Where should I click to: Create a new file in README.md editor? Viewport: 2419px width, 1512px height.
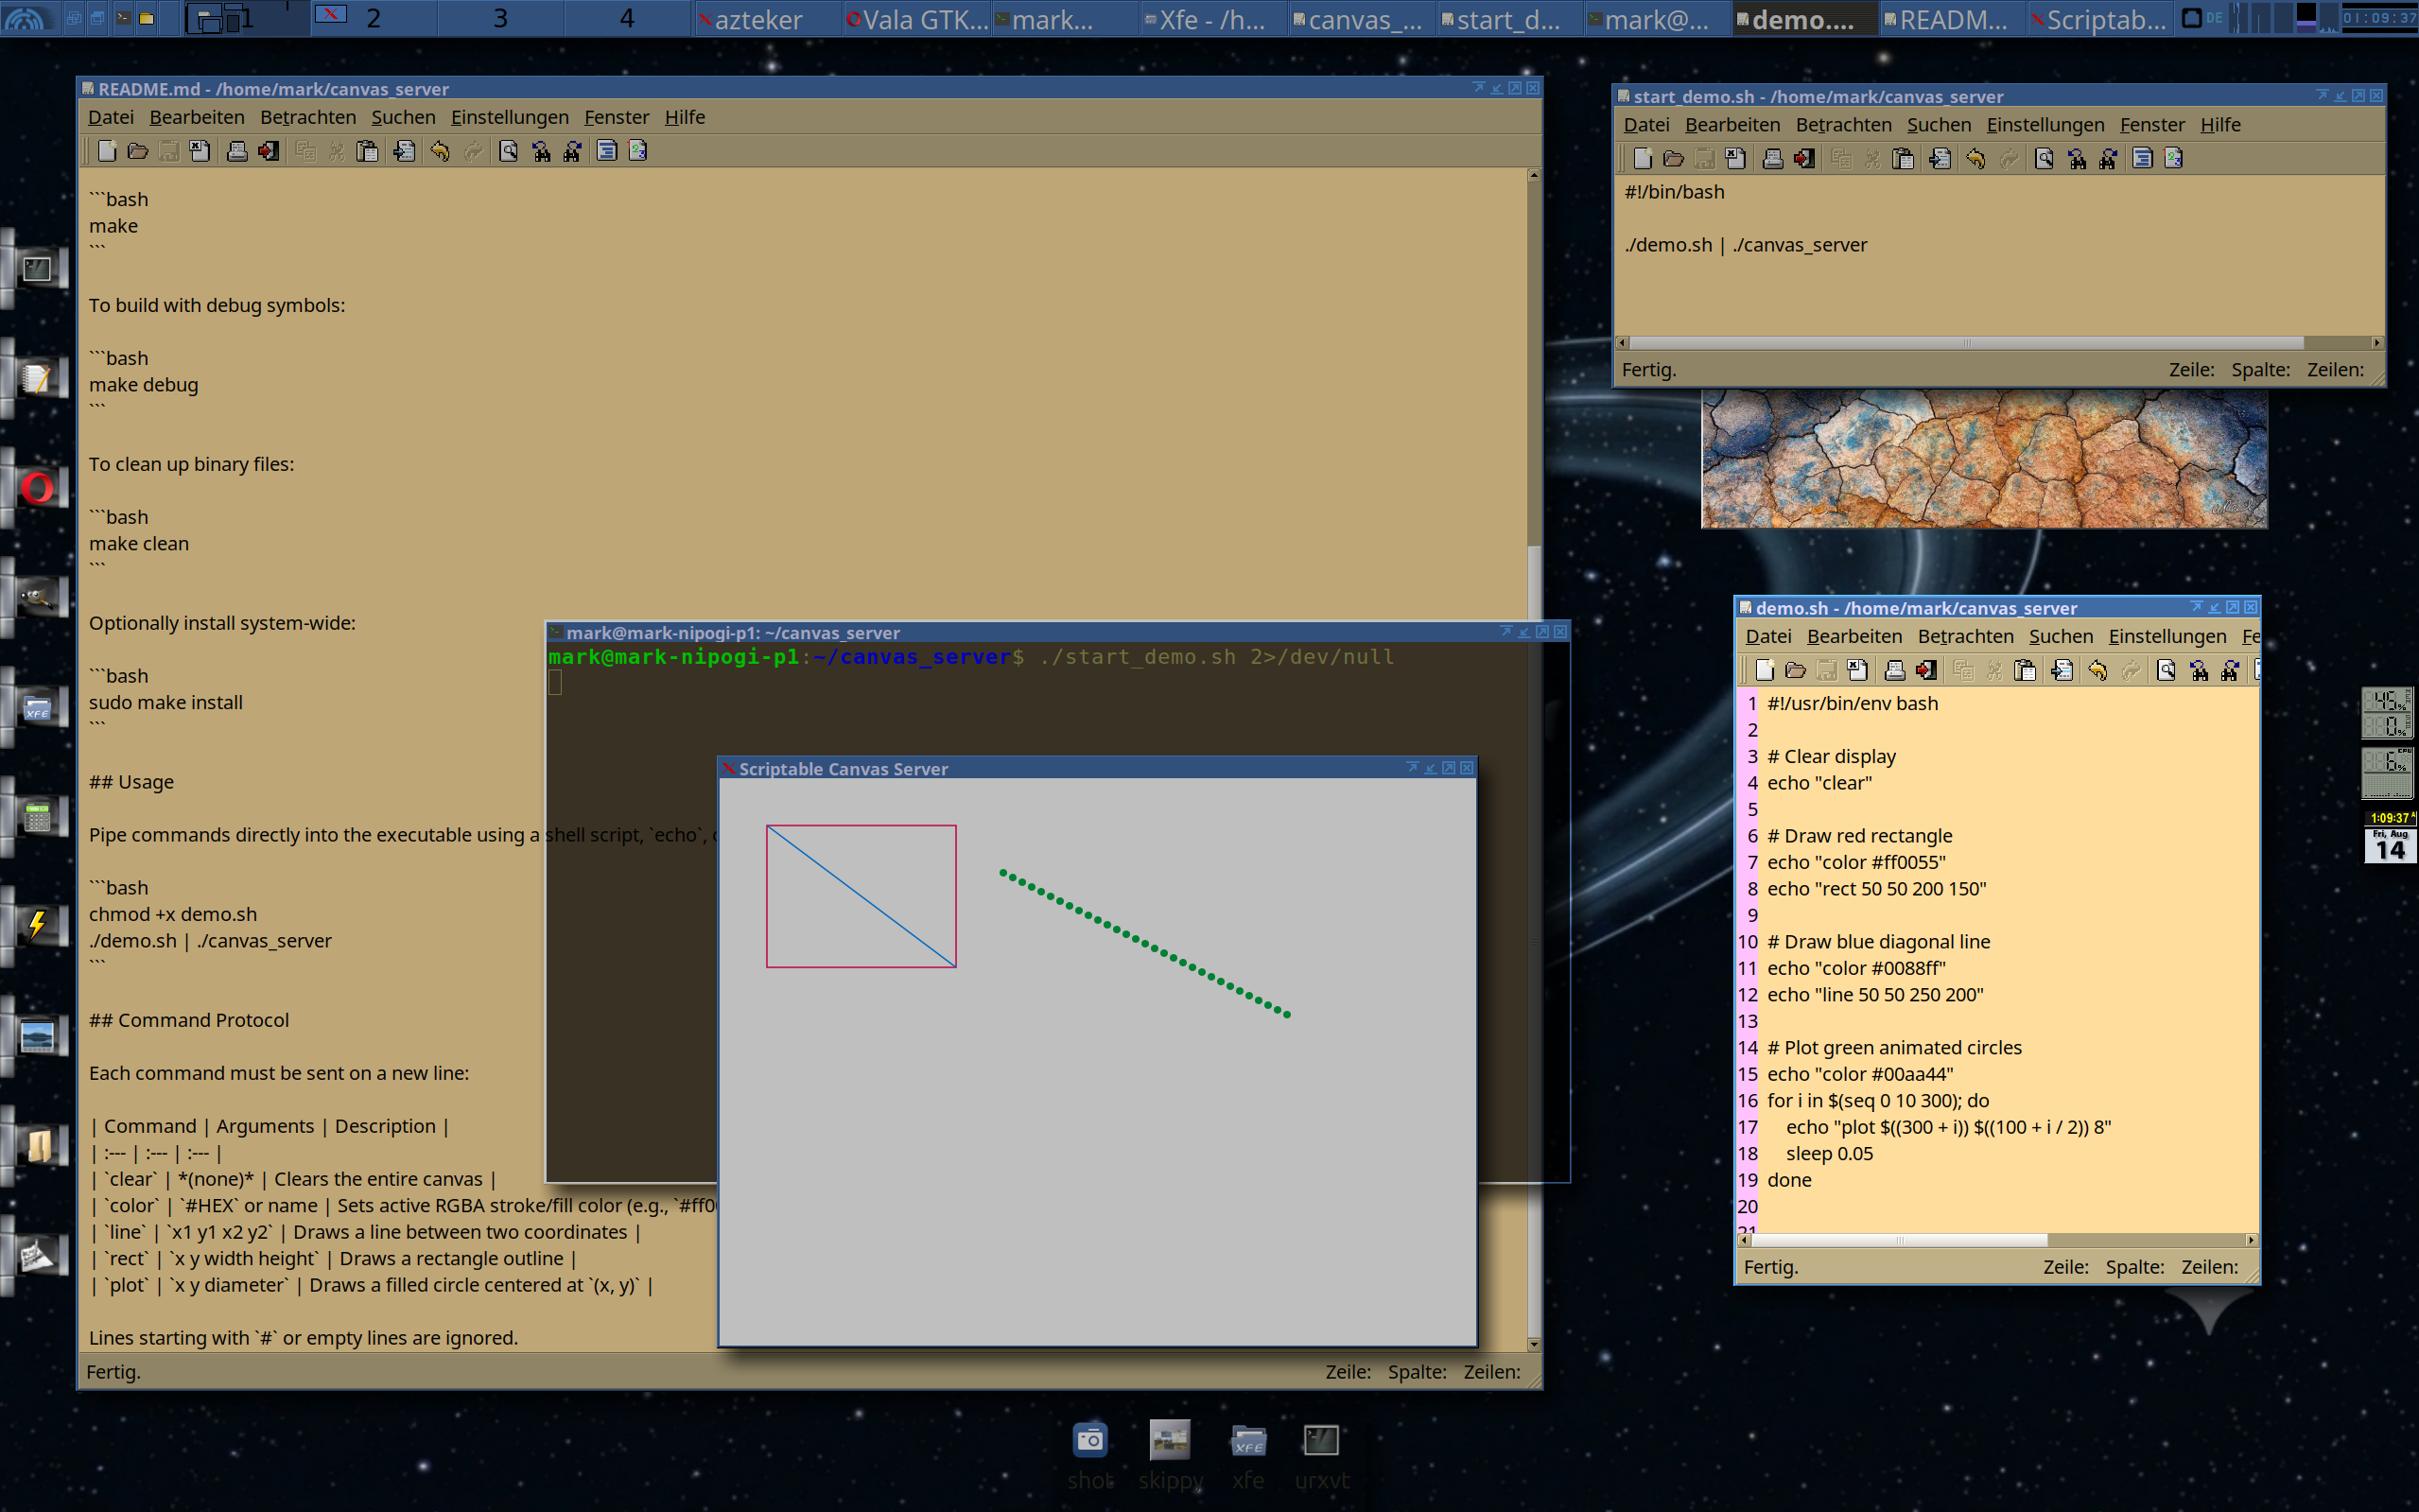[107, 151]
